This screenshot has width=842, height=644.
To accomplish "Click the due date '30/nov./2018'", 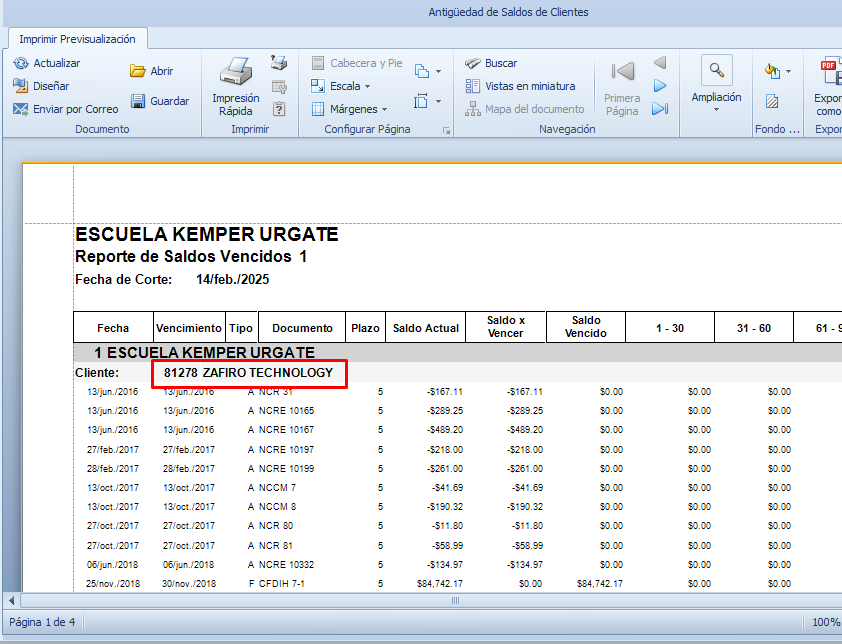I will [189, 583].
